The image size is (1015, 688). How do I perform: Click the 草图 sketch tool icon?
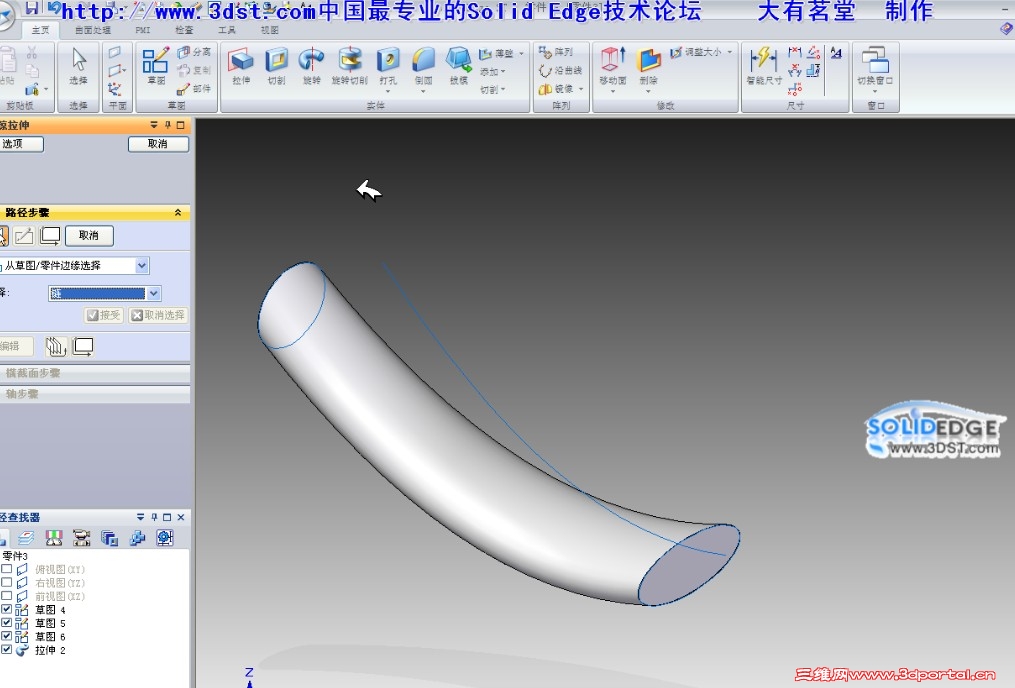coord(155,60)
